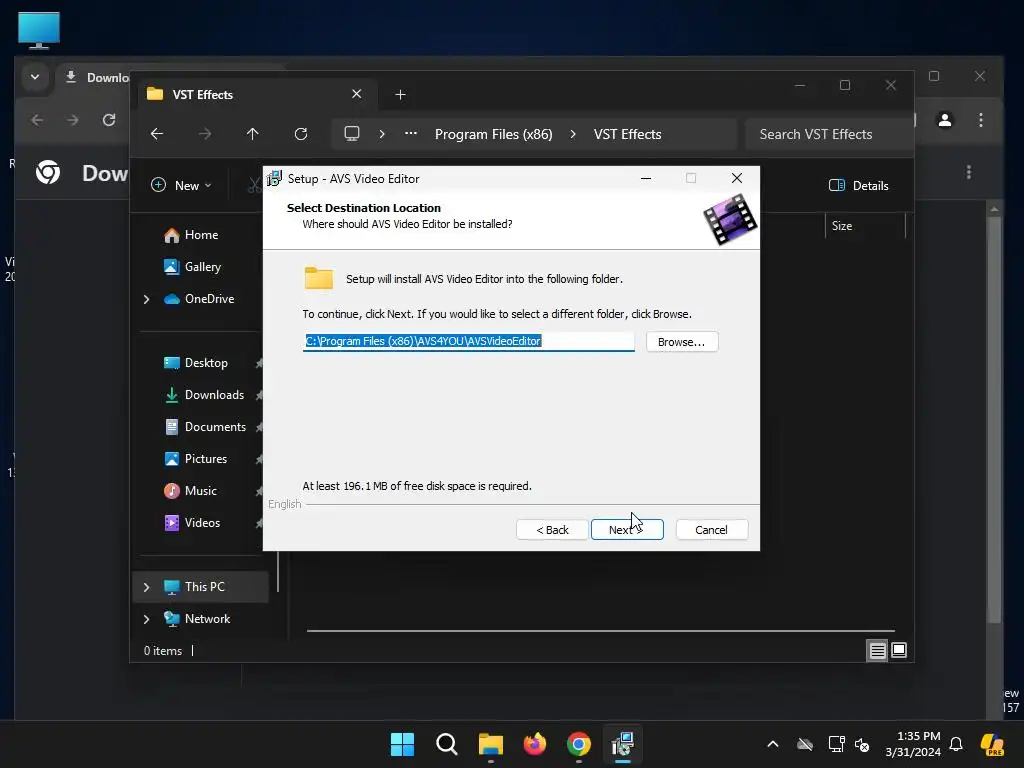Select This PC in navigation pane
Viewport: 1024px width, 768px height.
[200, 587]
